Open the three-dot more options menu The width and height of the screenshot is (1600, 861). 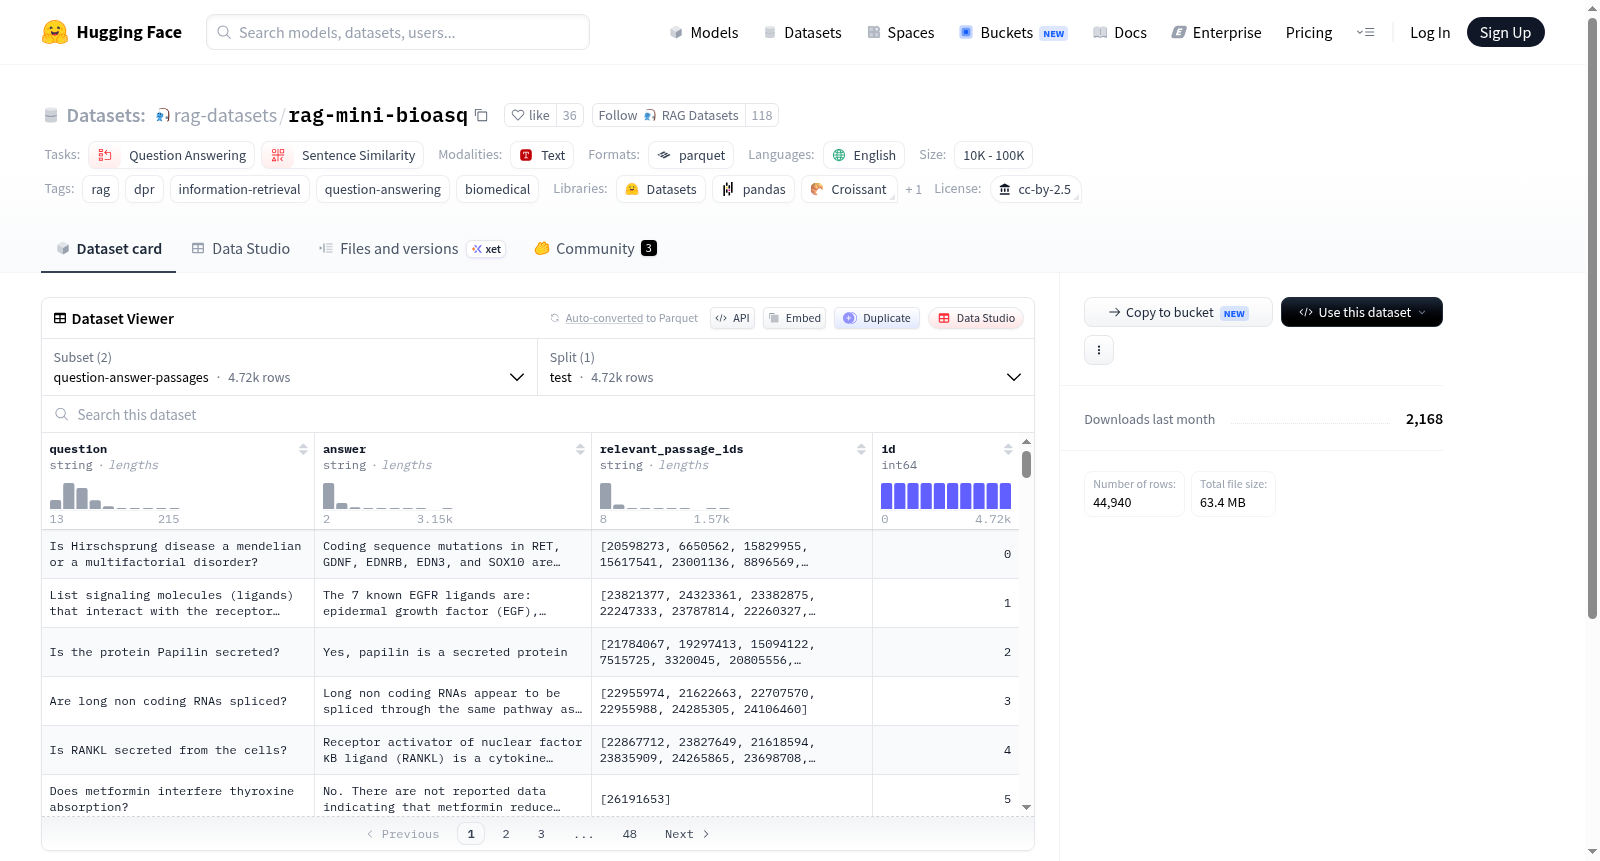[x=1099, y=350]
